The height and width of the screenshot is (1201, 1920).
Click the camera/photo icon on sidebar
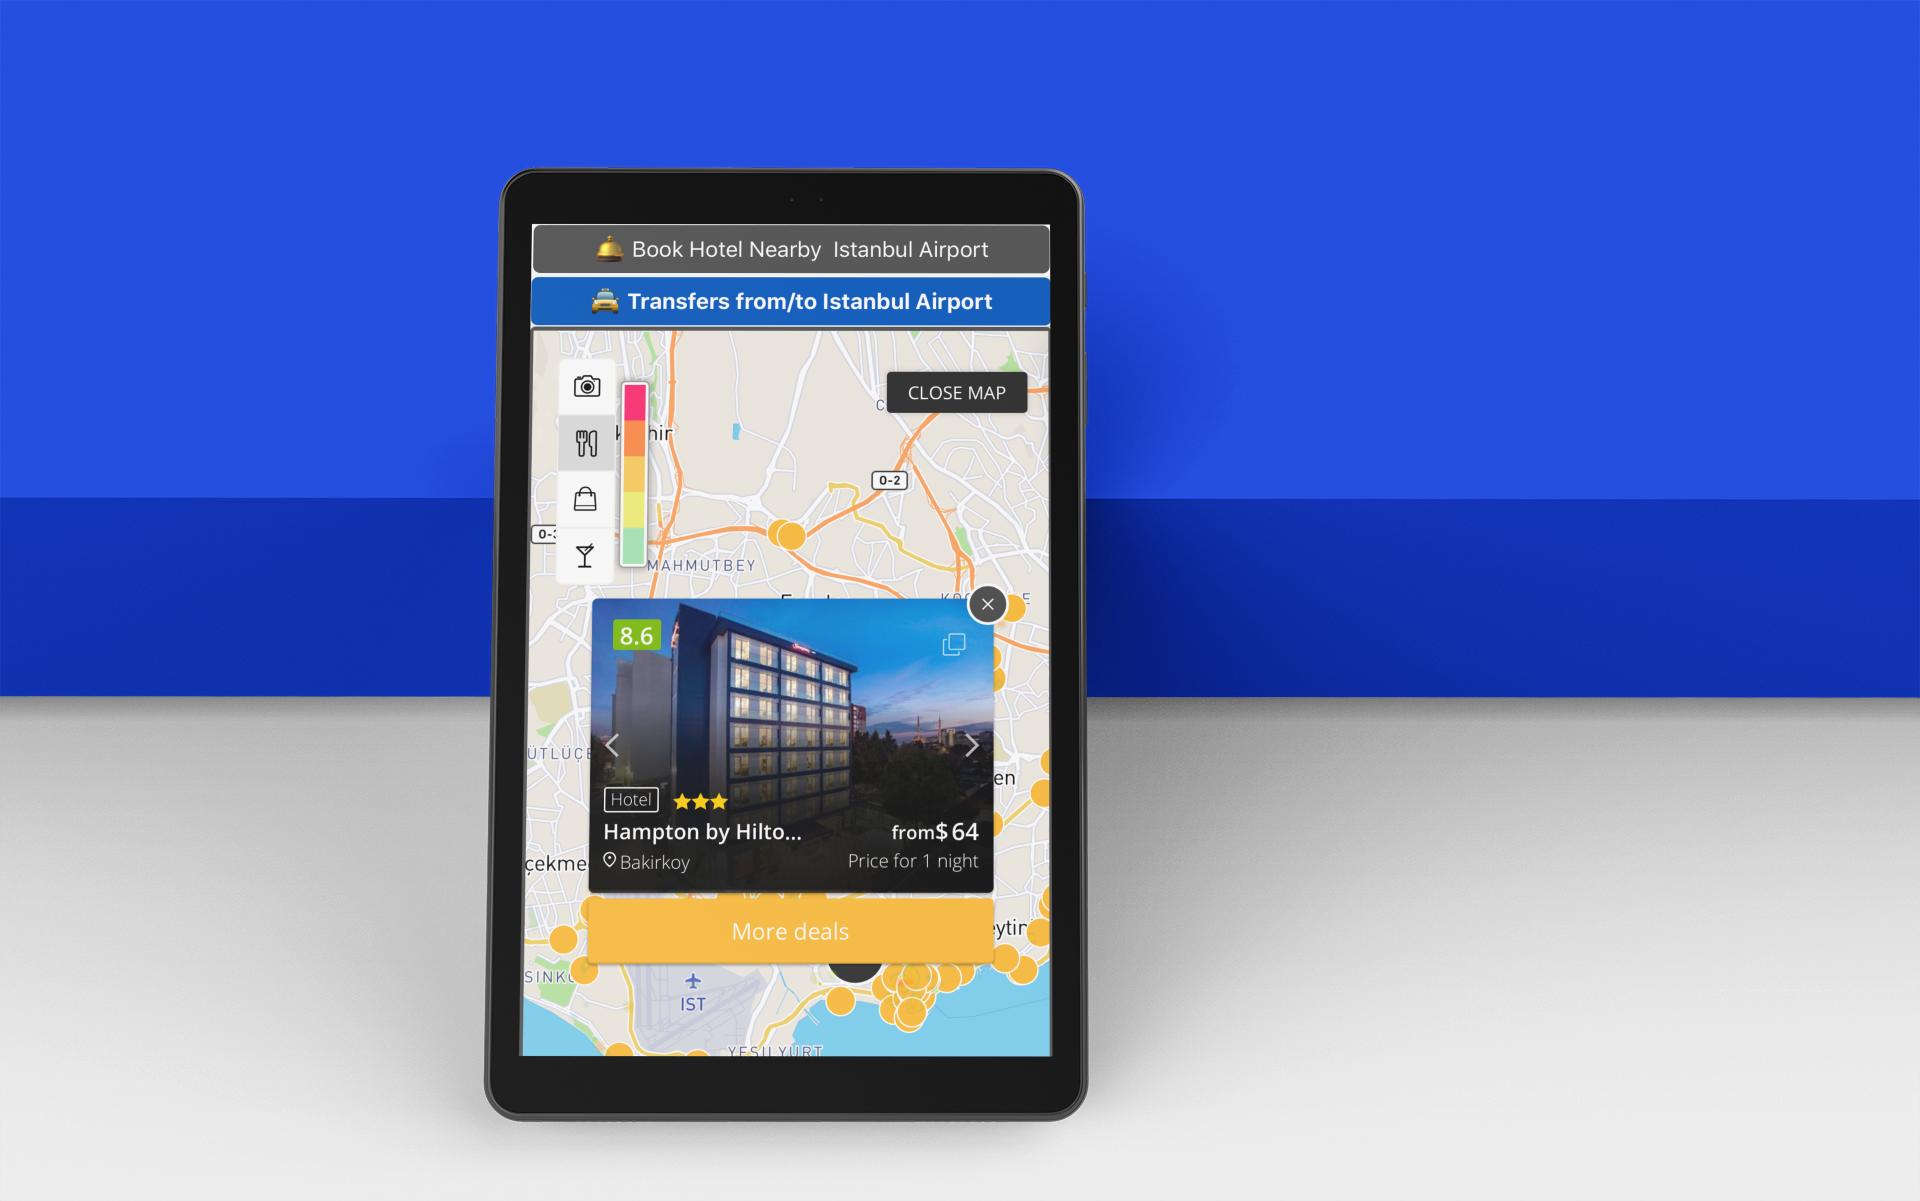point(587,387)
